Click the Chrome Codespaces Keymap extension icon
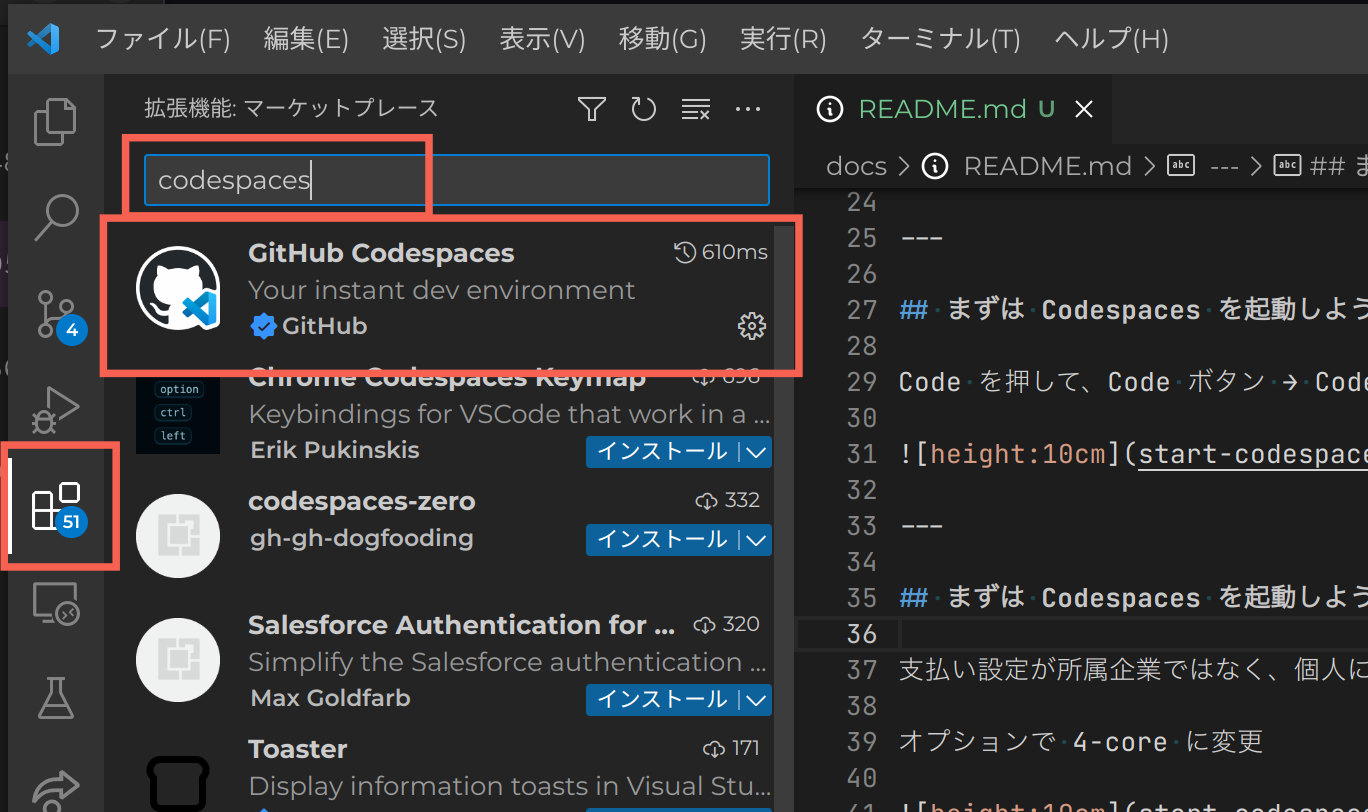This screenshot has height=812, width=1368. (x=178, y=416)
